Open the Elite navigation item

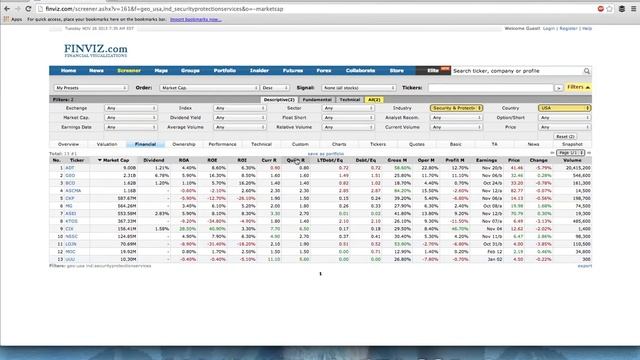433,71
